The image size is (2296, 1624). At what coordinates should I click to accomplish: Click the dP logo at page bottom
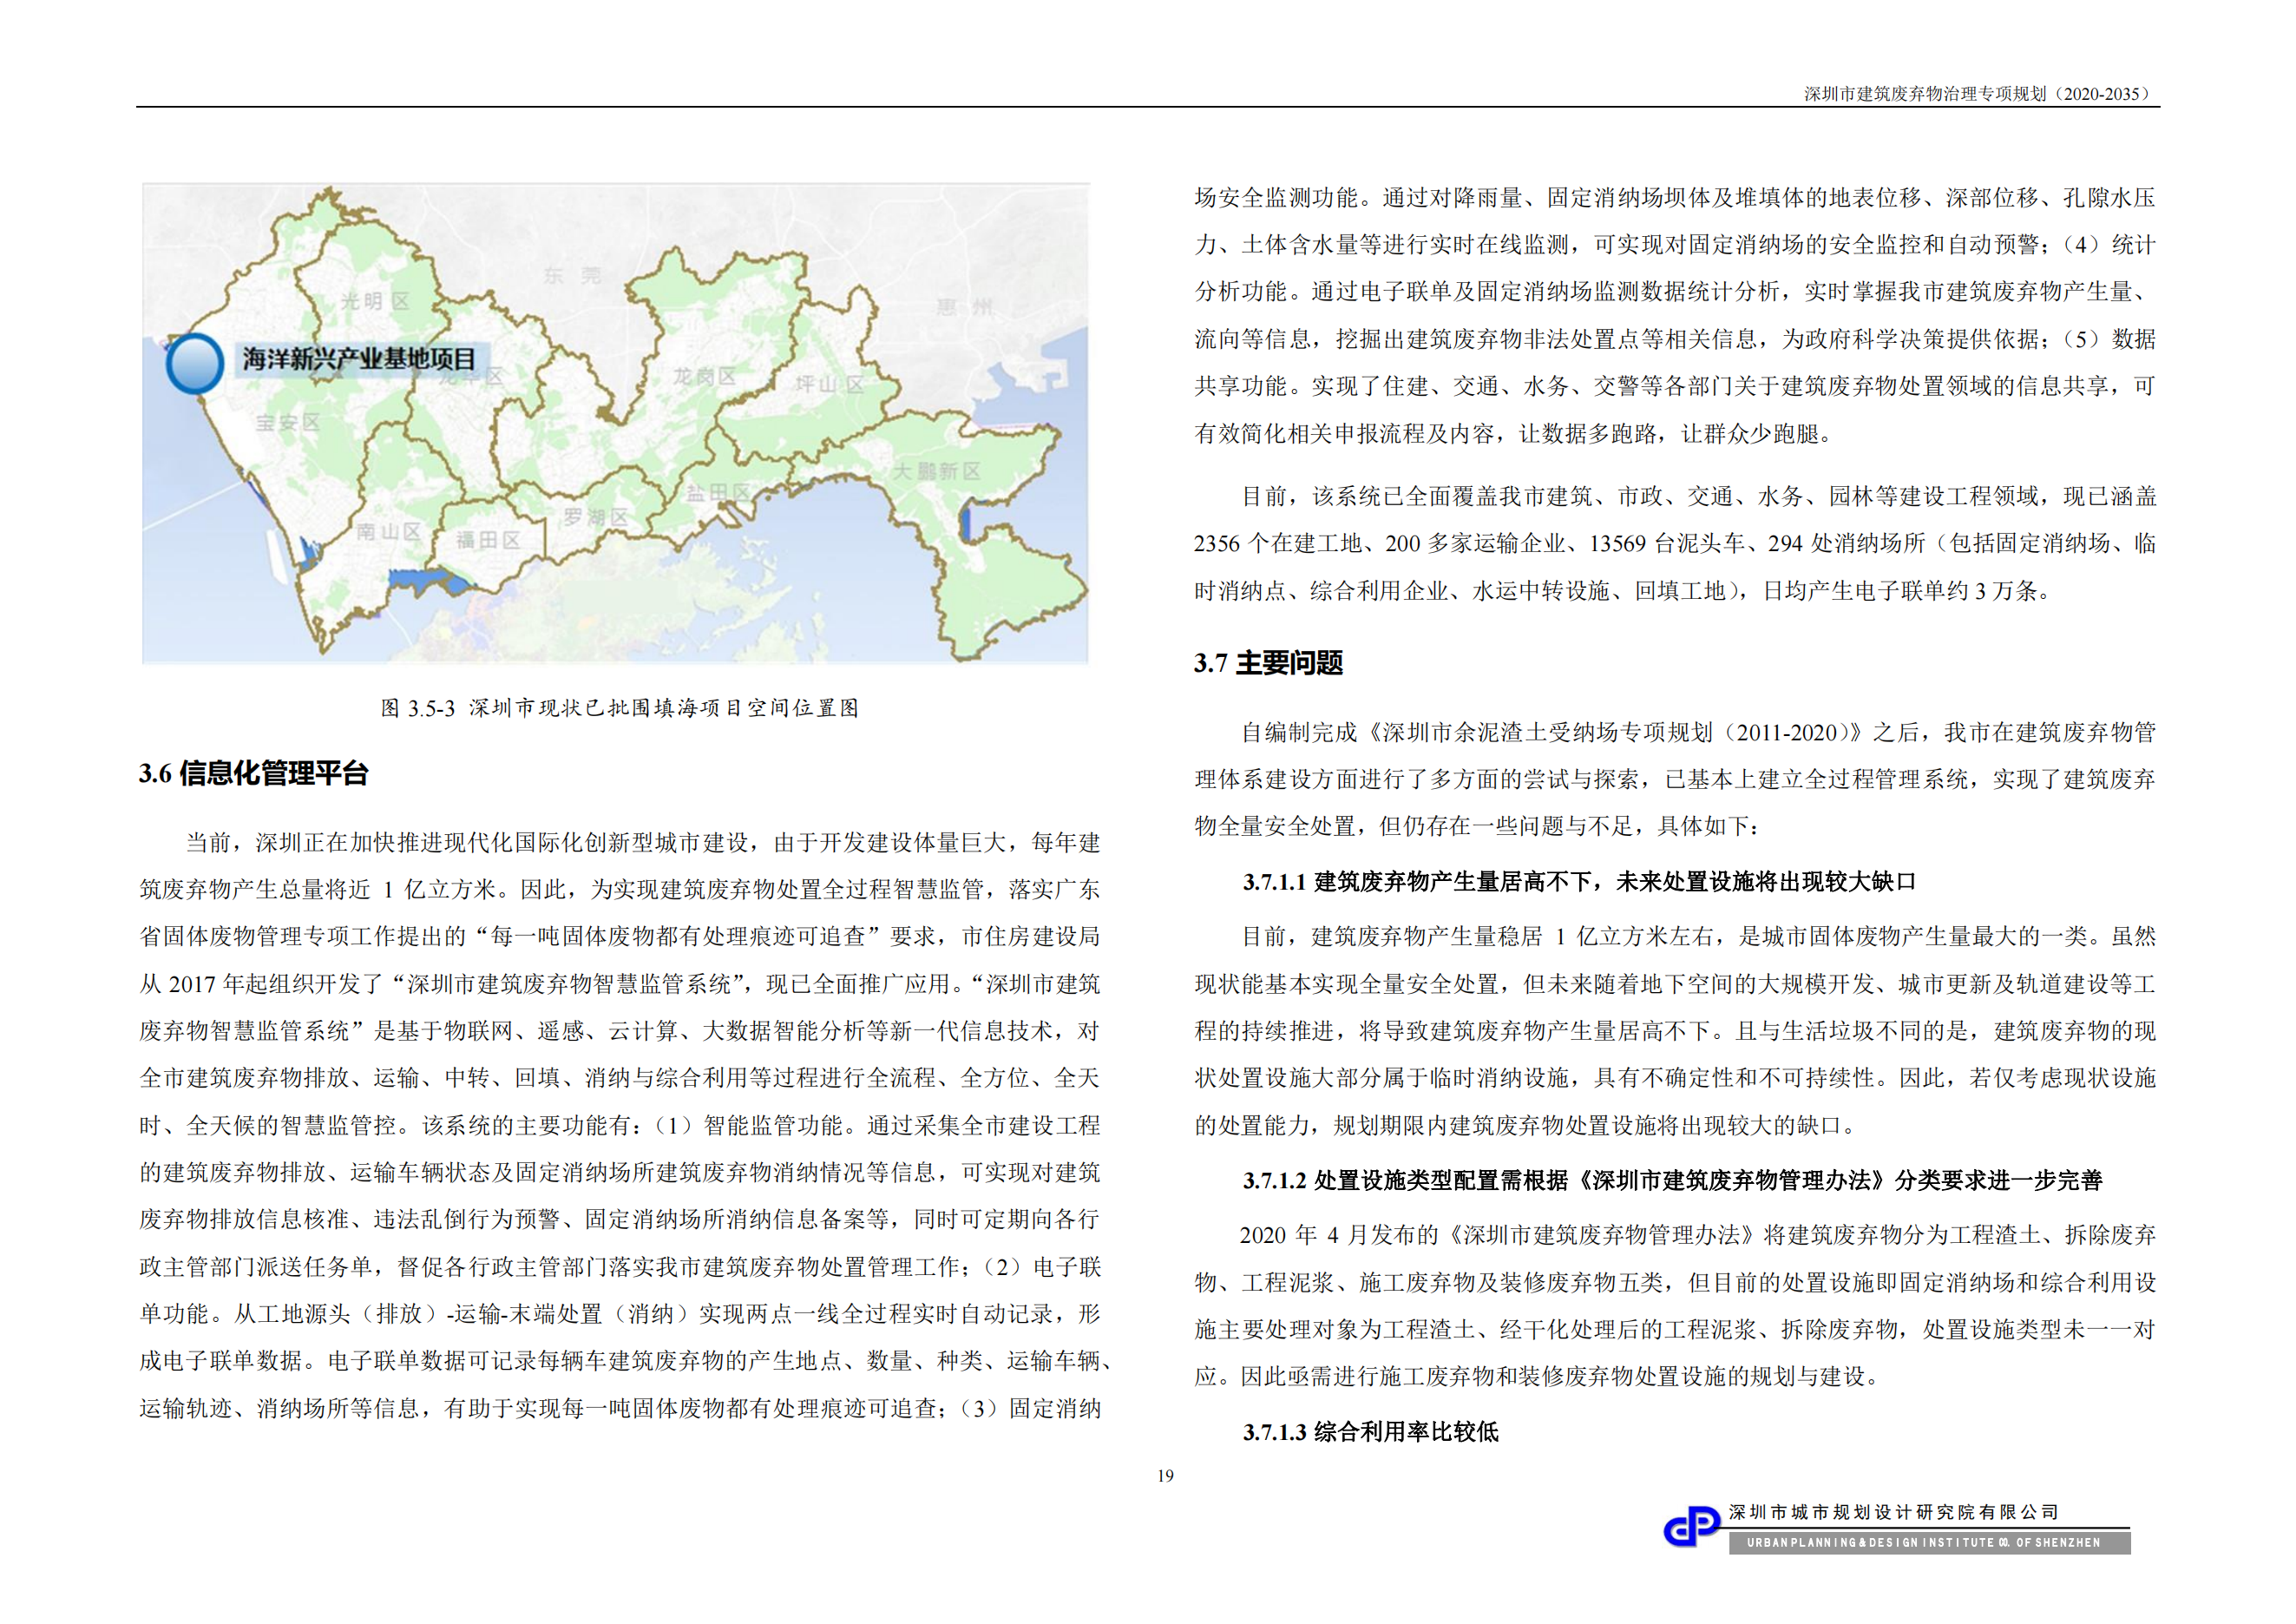(x=1692, y=1526)
